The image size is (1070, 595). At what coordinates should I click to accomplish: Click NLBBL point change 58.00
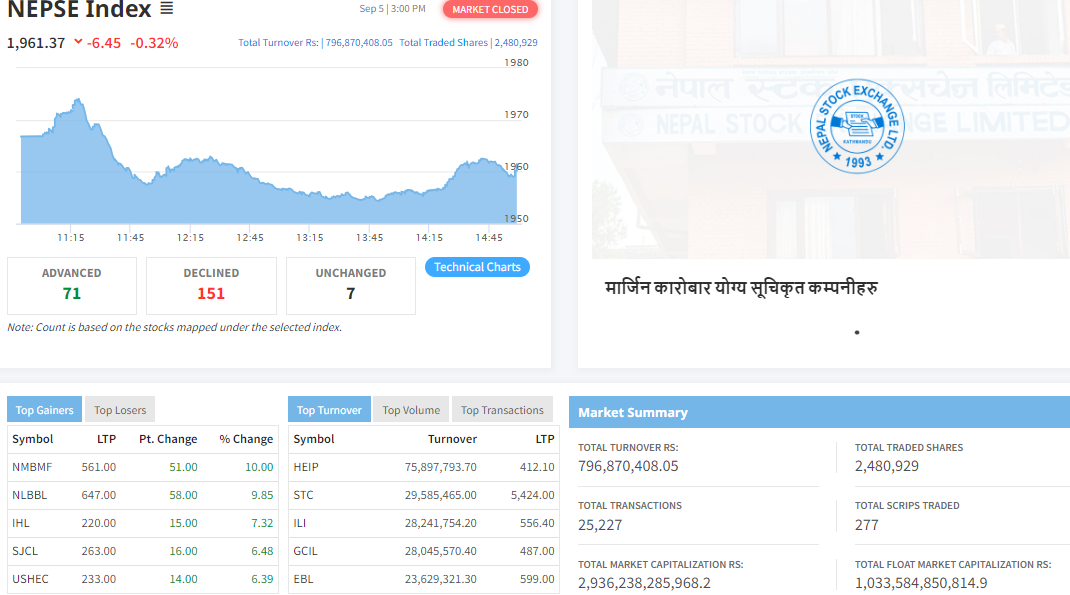[184, 495]
